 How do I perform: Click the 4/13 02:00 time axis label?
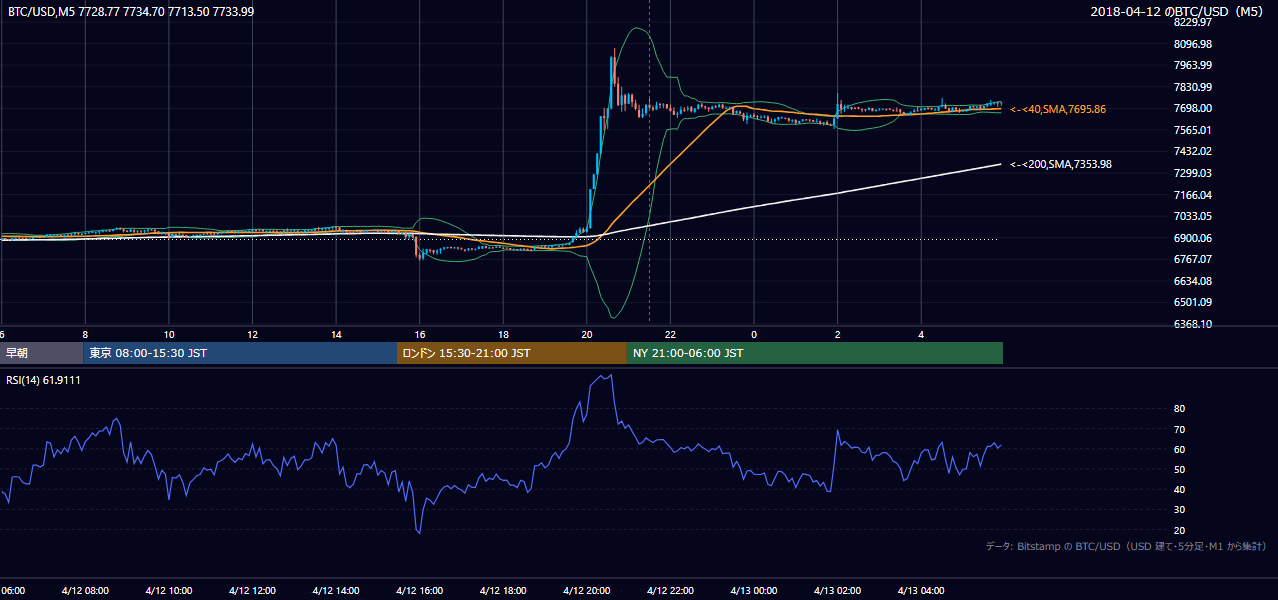tap(838, 590)
